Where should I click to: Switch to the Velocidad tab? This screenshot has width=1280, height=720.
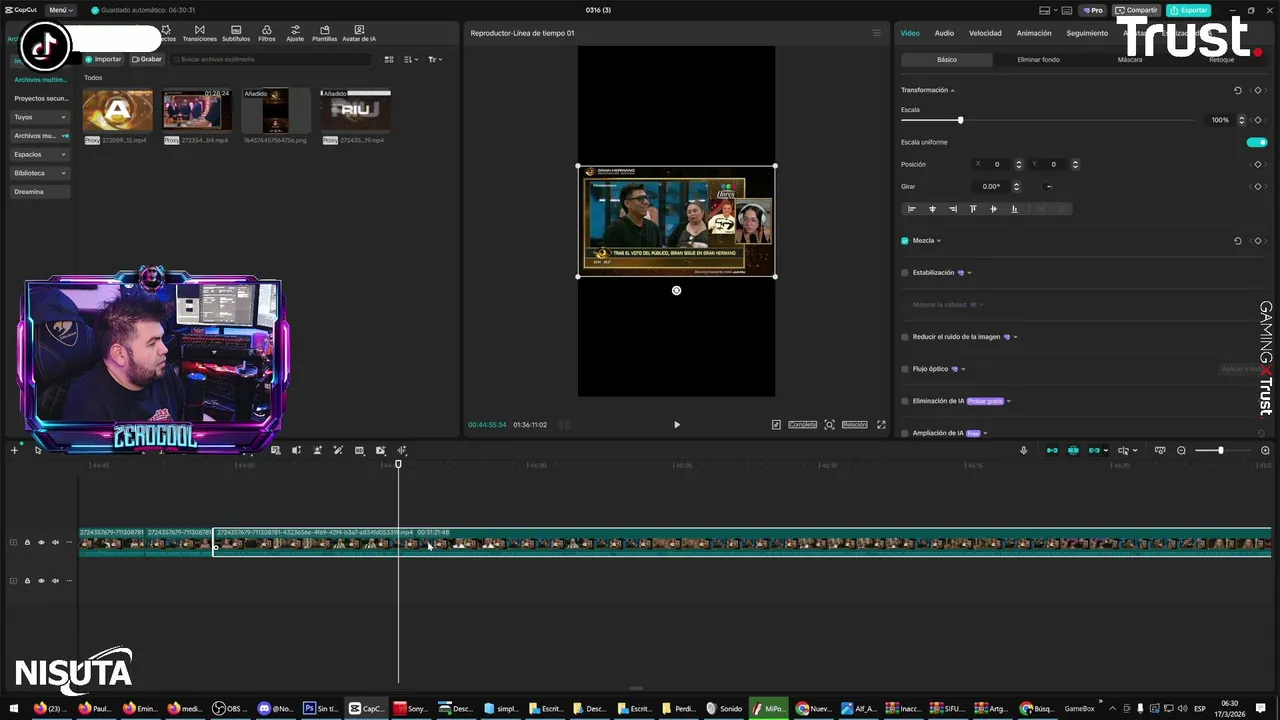(985, 33)
